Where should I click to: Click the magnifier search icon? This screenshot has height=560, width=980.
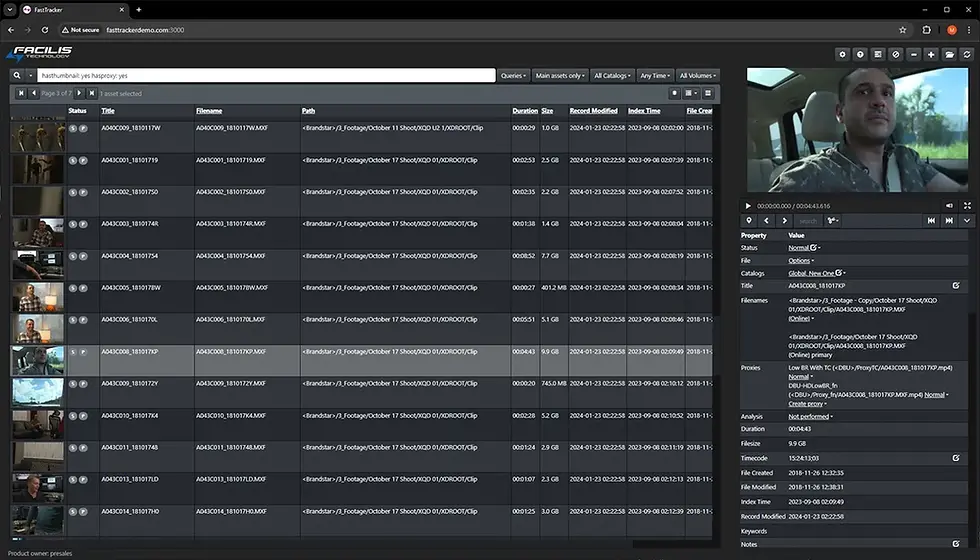[x=17, y=76]
